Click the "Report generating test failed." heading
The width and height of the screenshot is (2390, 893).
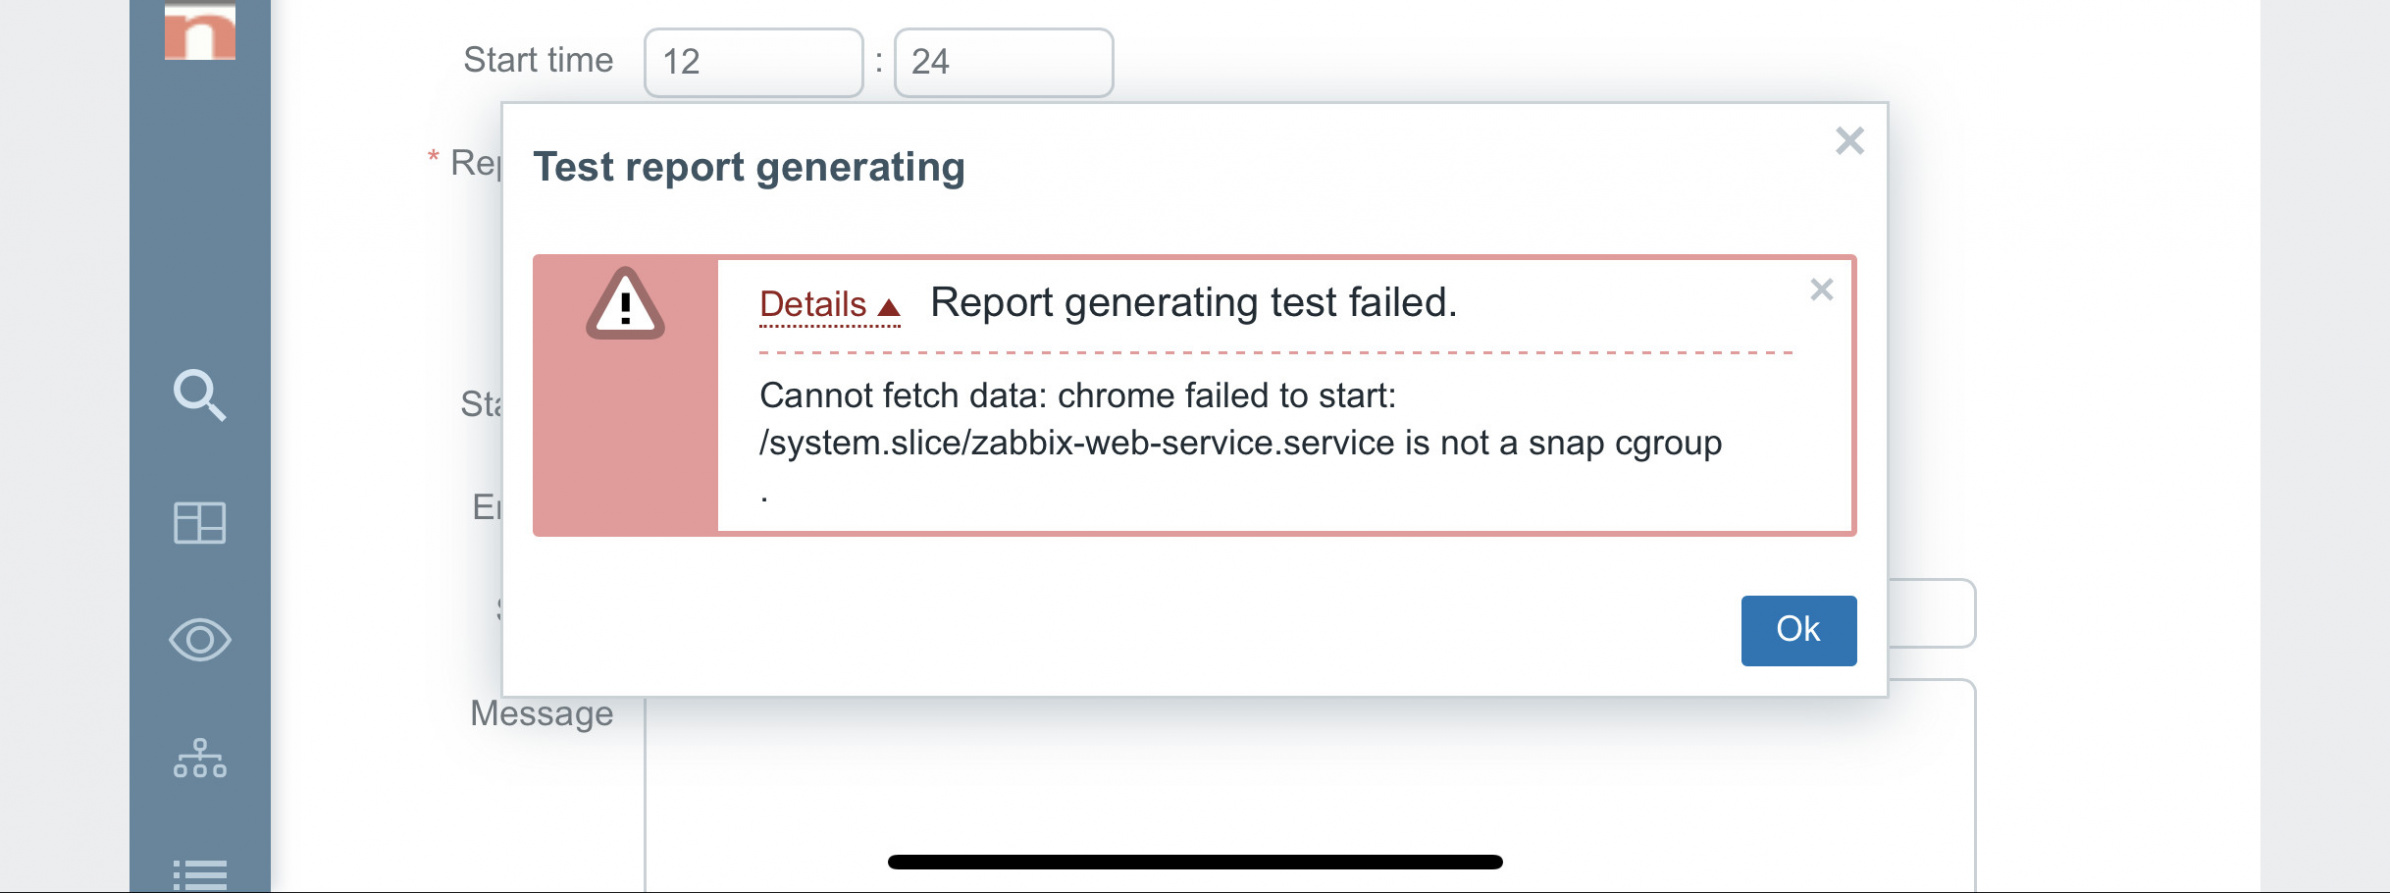tap(1193, 302)
